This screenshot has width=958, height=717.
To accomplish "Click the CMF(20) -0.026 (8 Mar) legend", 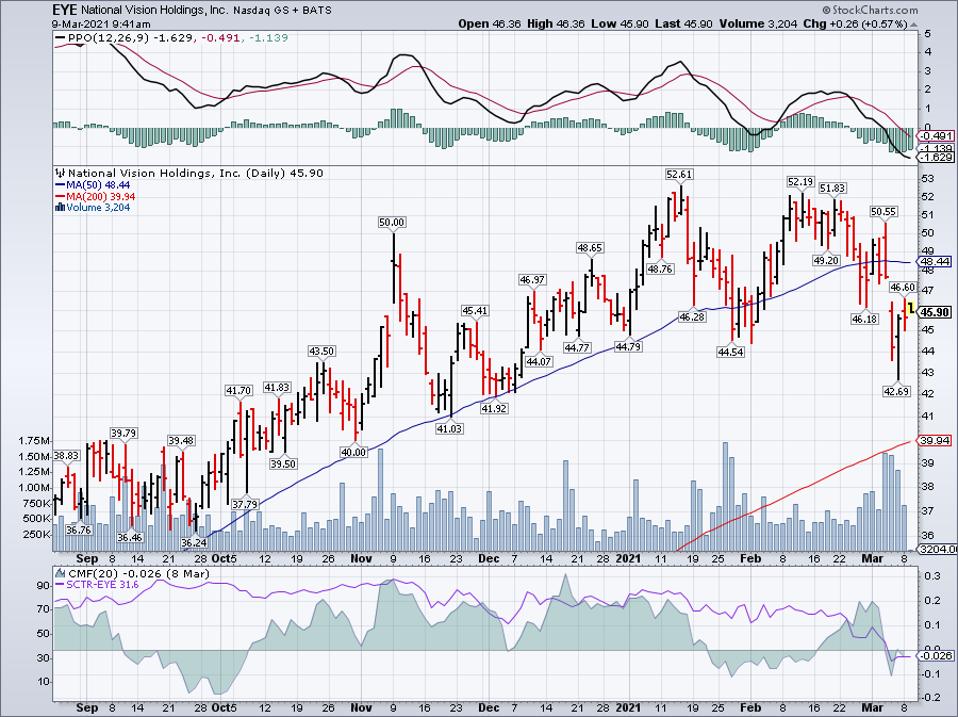I will 139,574.
